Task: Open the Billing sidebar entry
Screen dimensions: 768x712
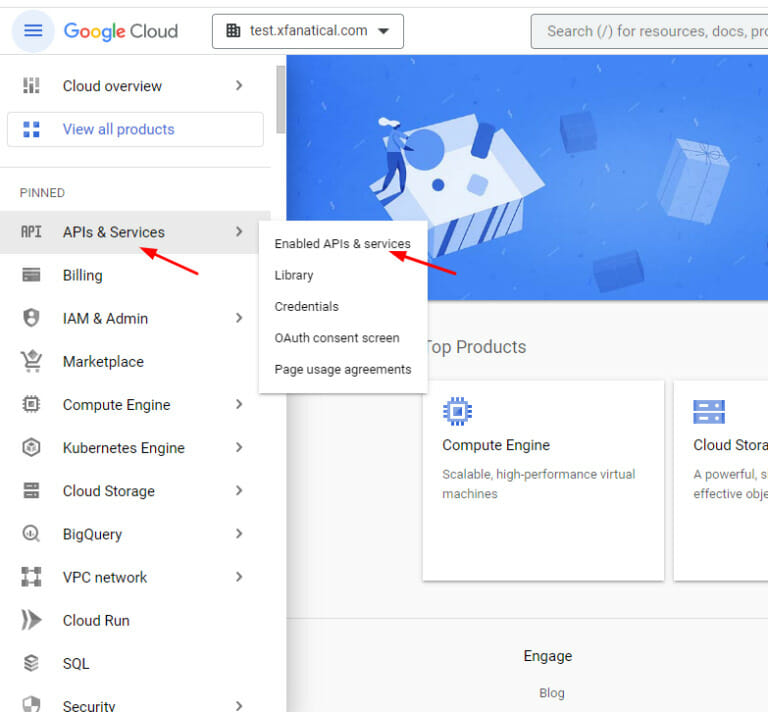Action: (135, 275)
